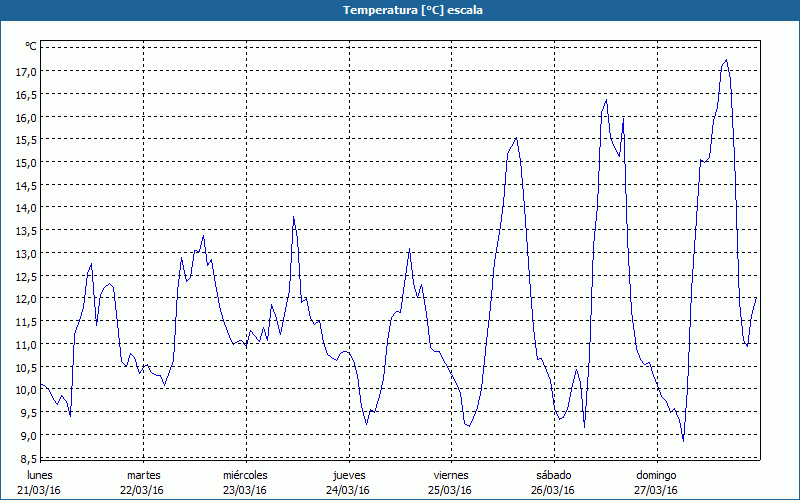
Task: Click the 12,0 axis value
Action: coord(27,299)
